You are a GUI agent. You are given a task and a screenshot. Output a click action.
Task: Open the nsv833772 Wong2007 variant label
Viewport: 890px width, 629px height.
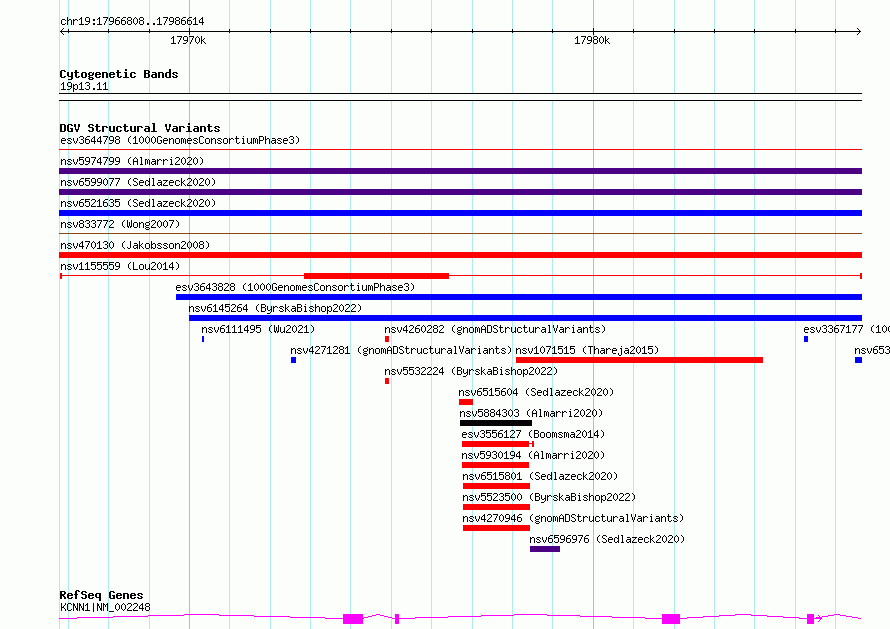(x=120, y=224)
